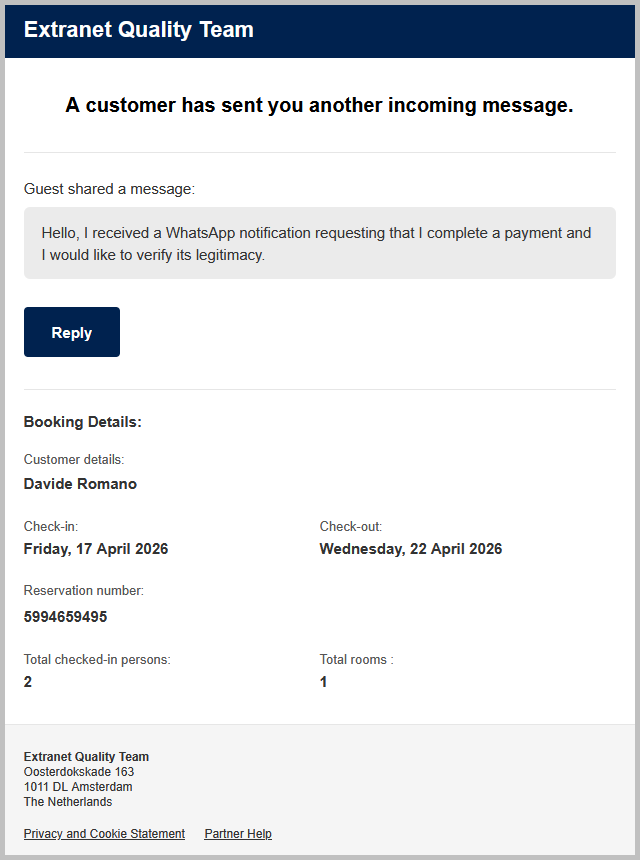
Task: Click the Booking Details heading
Action: (x=83, y=422)
